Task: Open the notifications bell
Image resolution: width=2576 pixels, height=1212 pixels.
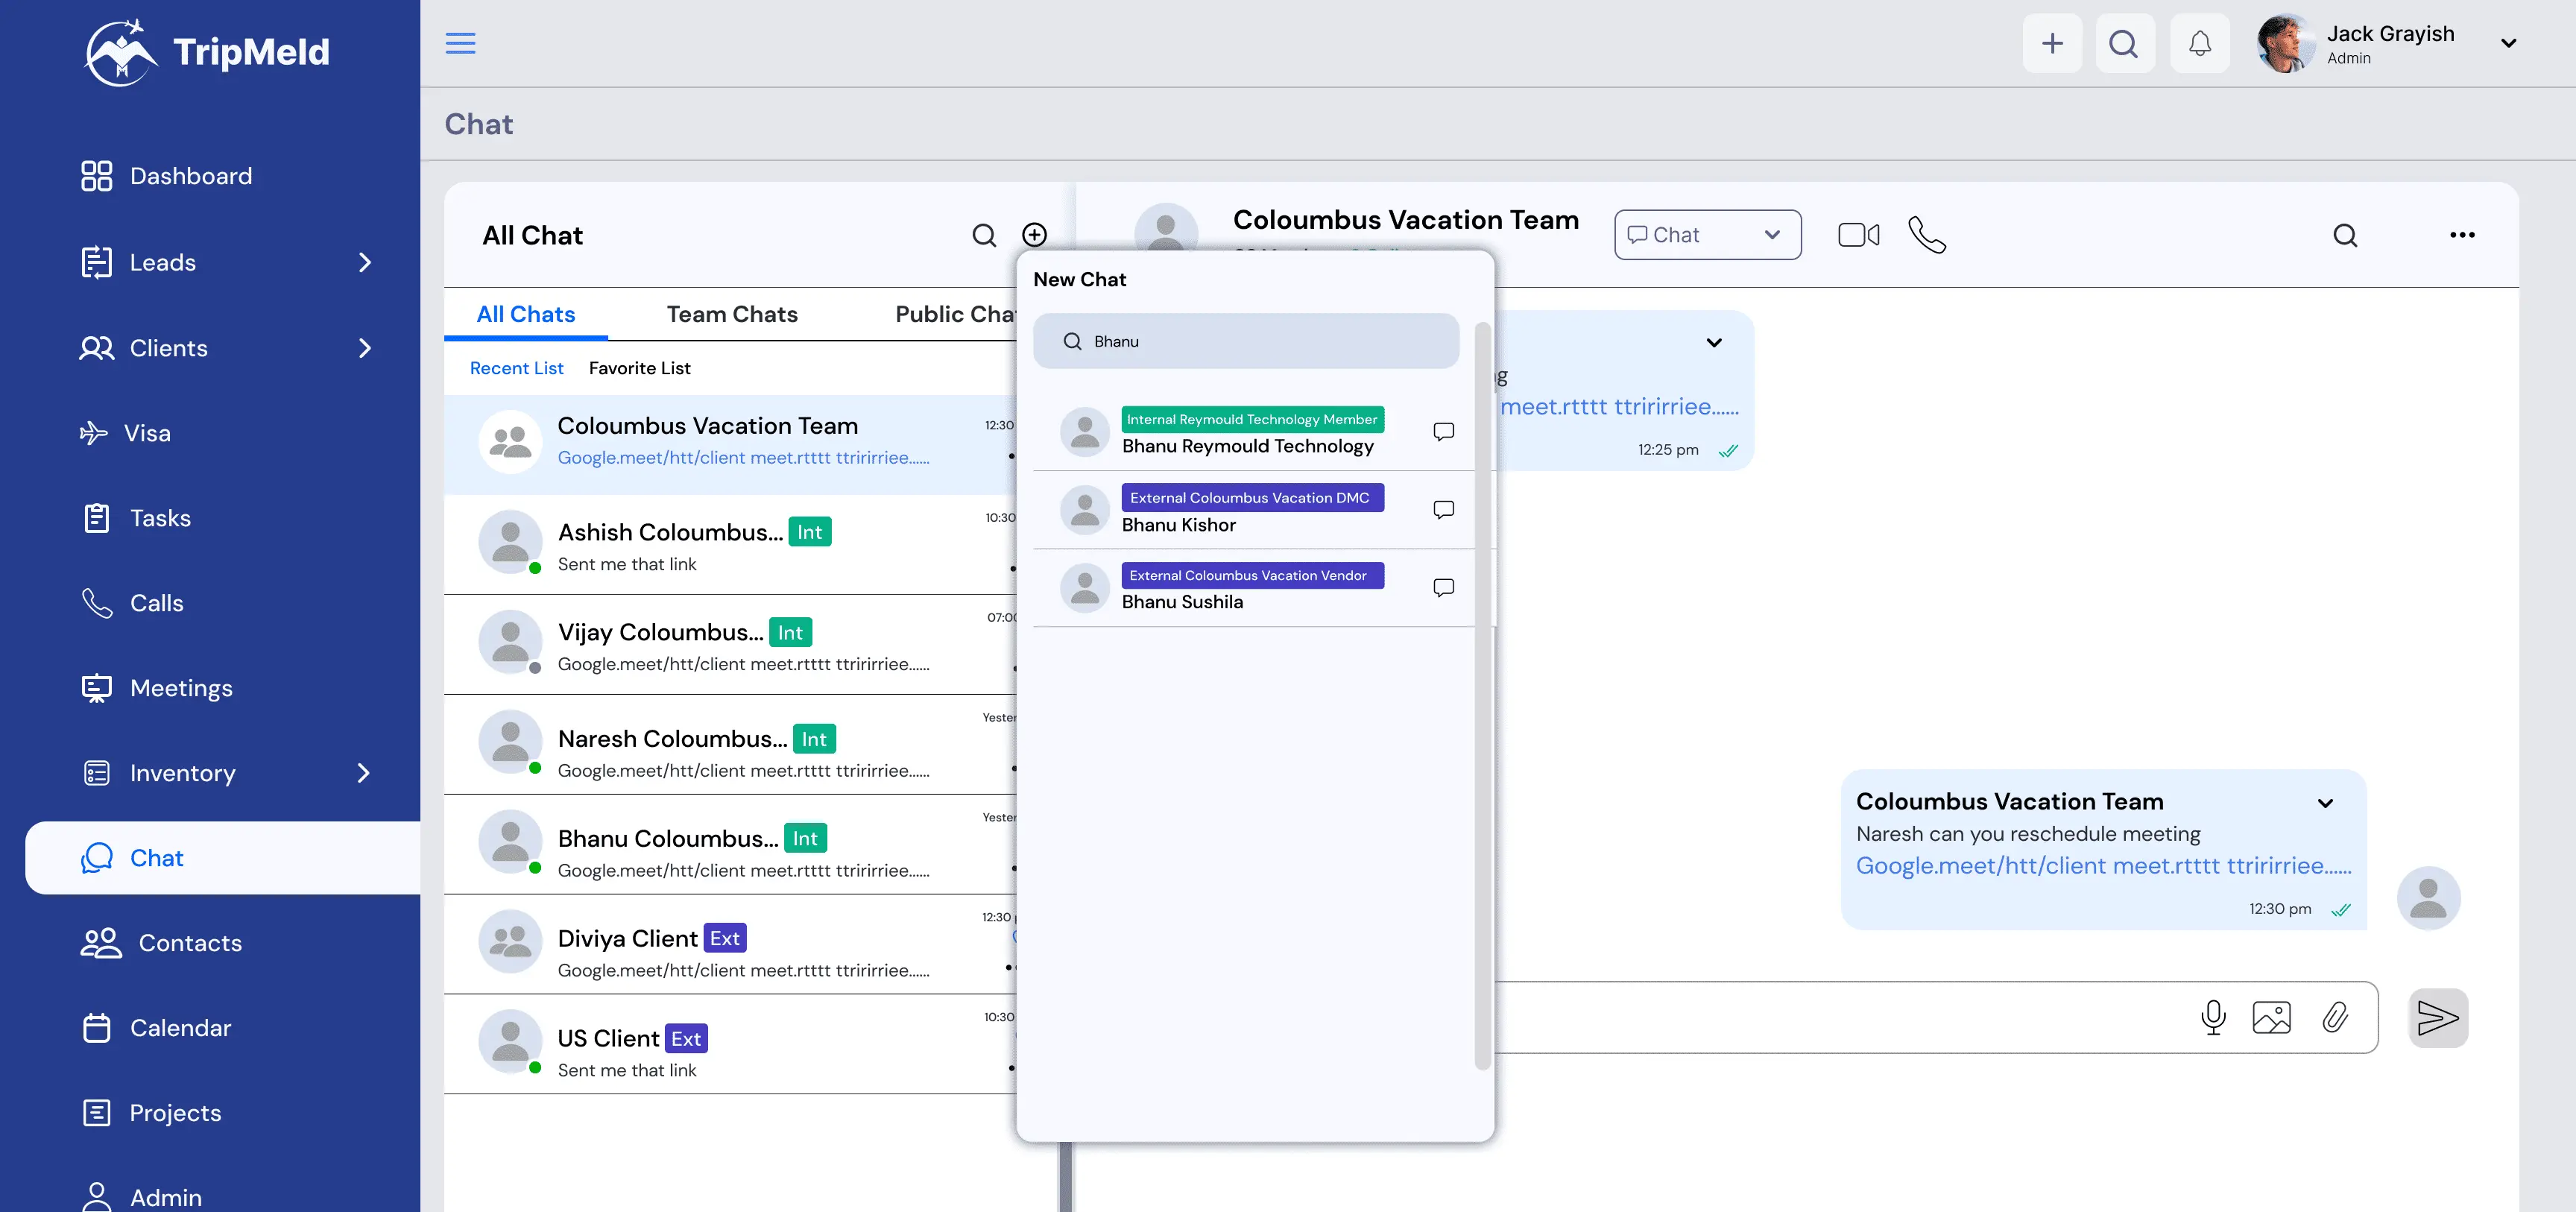Action: click(2199, 43)
